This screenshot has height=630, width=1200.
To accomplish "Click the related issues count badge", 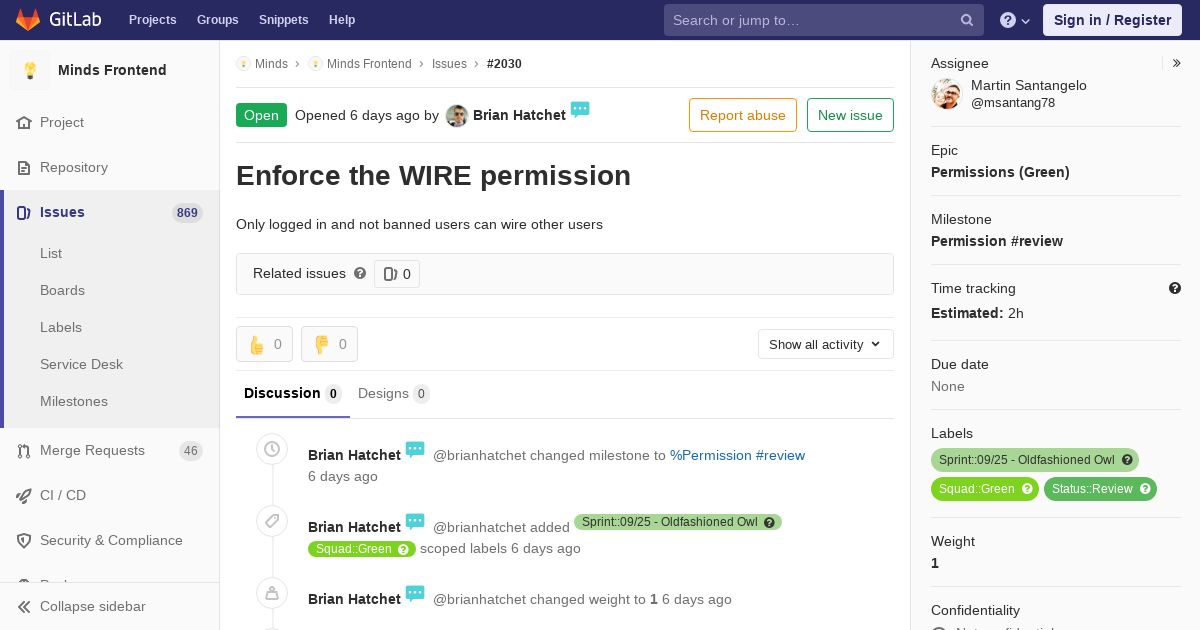I will click(x=397, y=274).
